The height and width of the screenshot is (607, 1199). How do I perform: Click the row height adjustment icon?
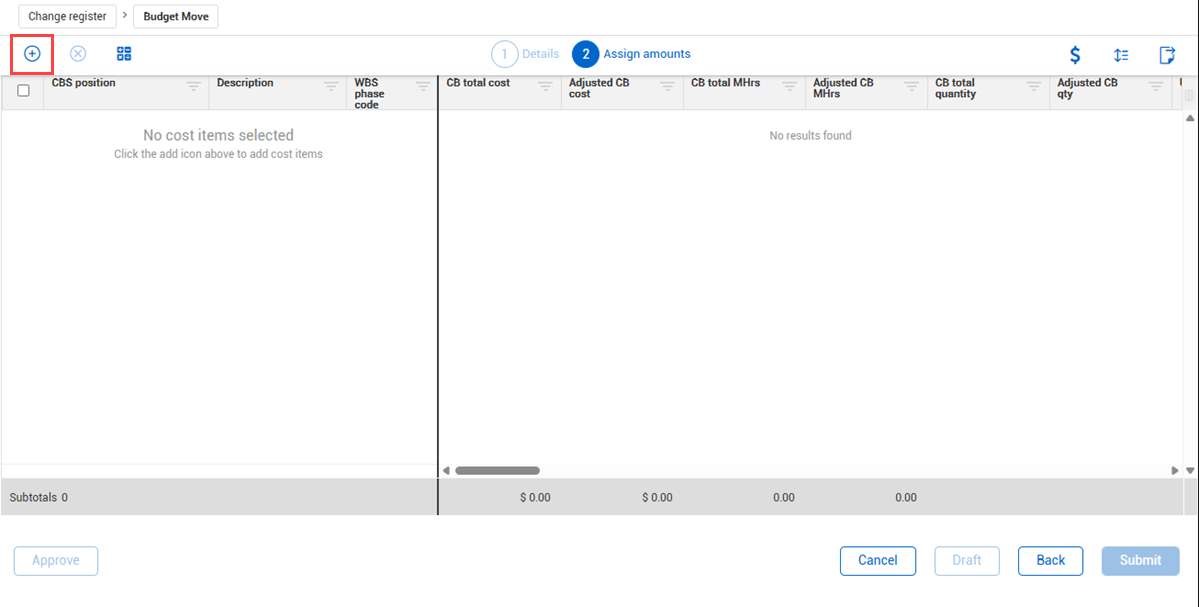(x=1121, y=55)
